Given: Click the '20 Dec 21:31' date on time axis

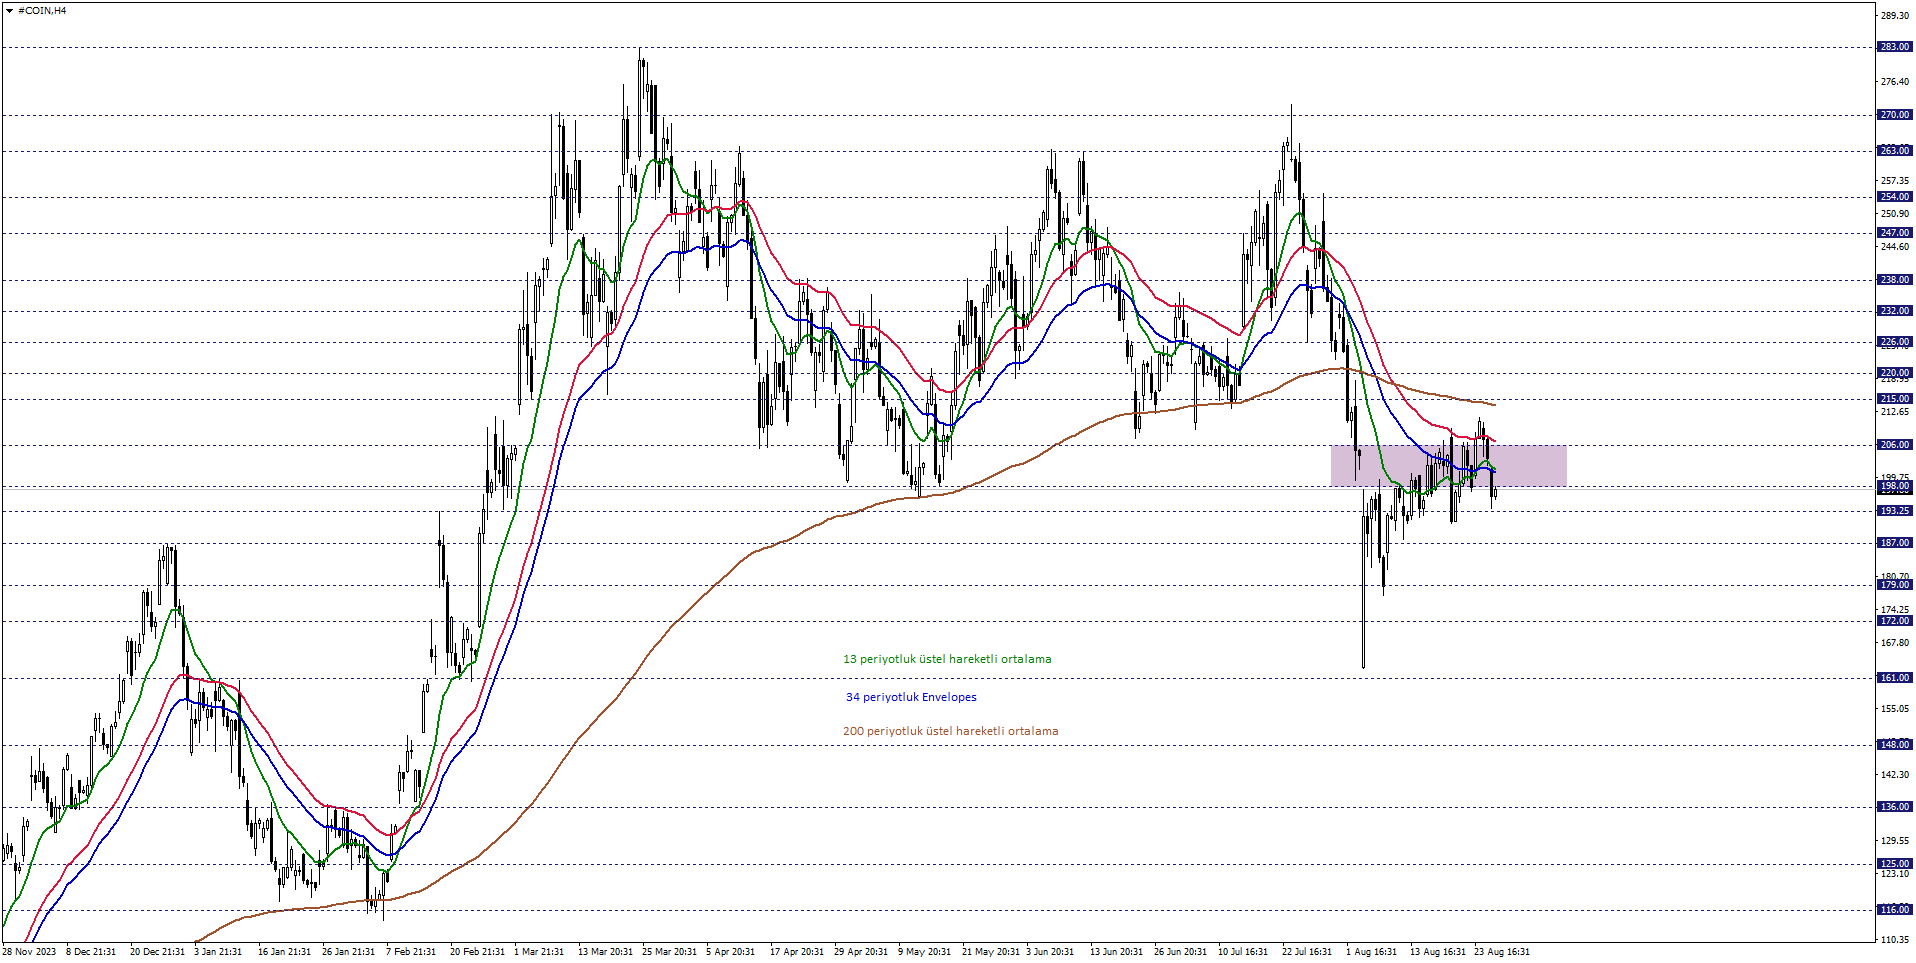Looking at the screenshot, I should point(157,952).
